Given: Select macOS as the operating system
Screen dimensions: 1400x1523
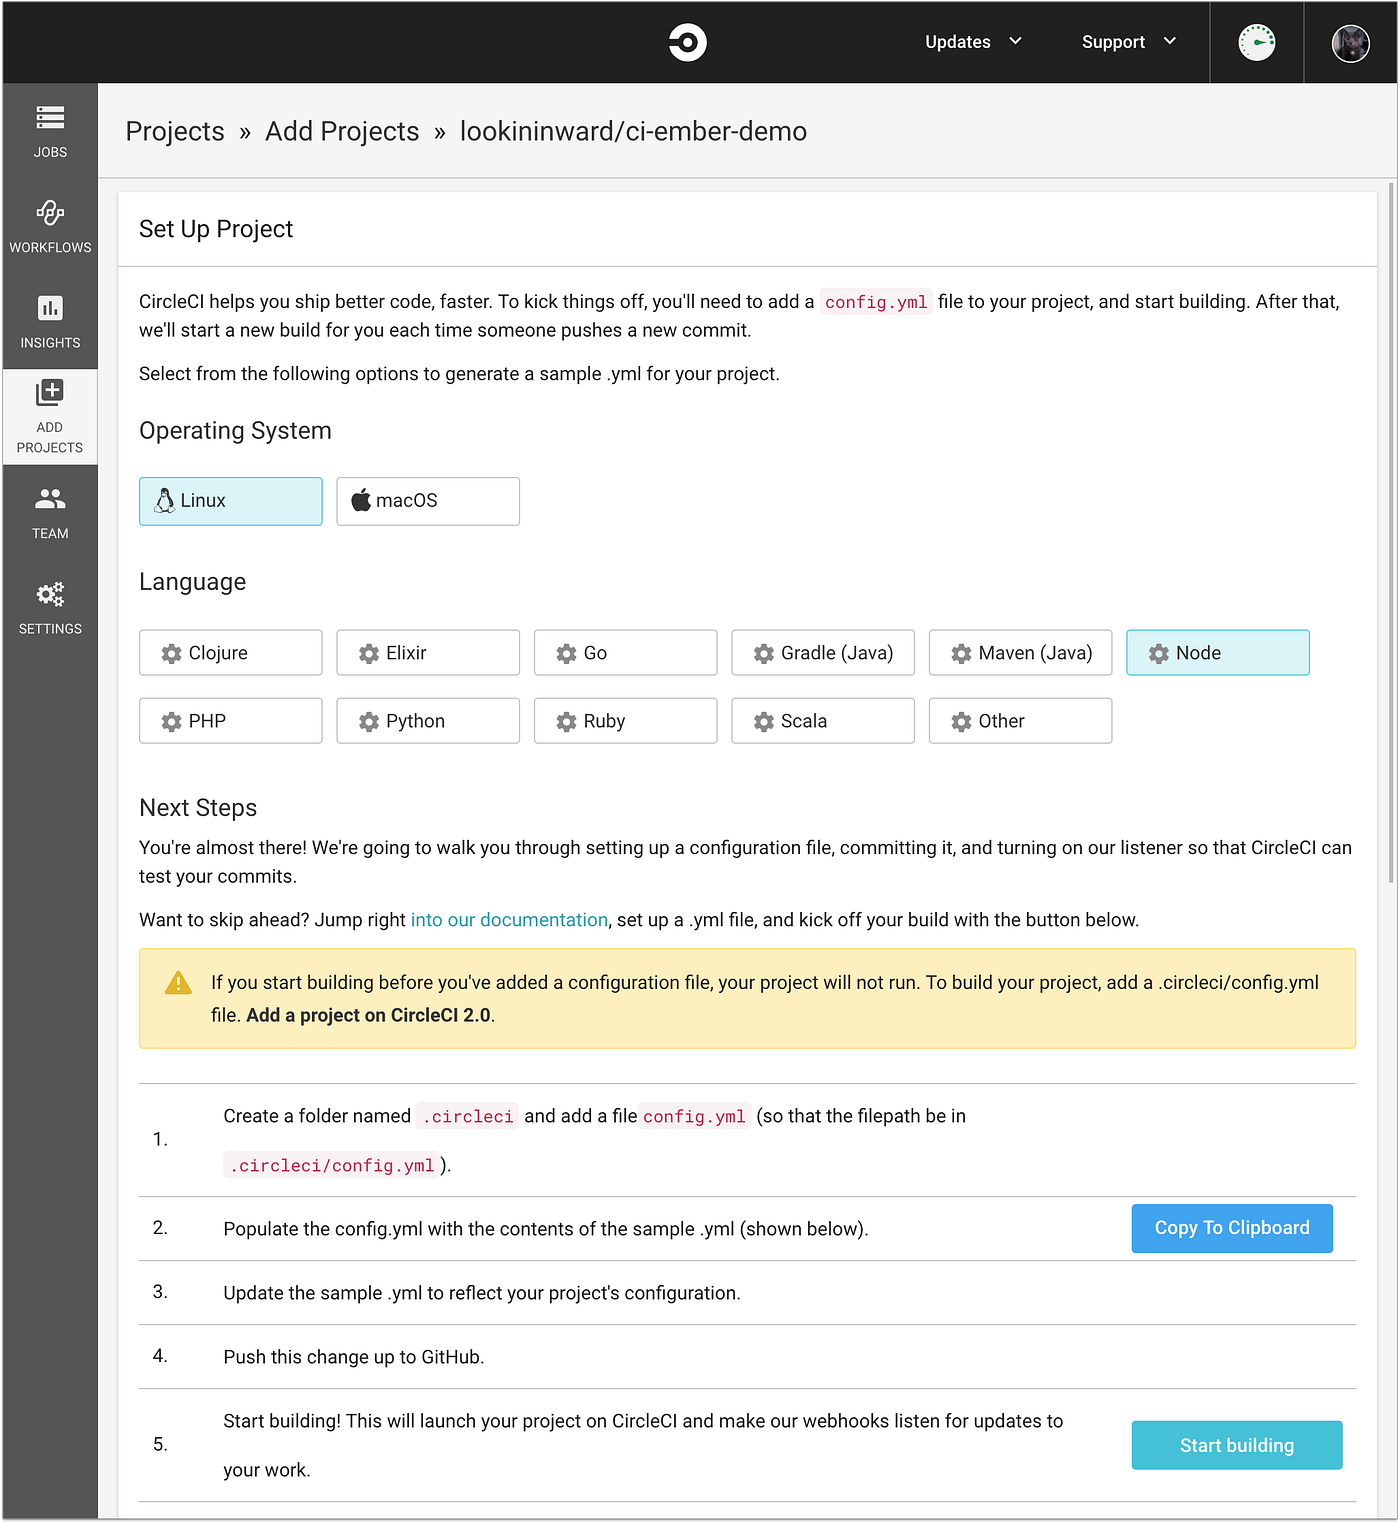Looking at the screenshot, I should (x=427, y=501).
